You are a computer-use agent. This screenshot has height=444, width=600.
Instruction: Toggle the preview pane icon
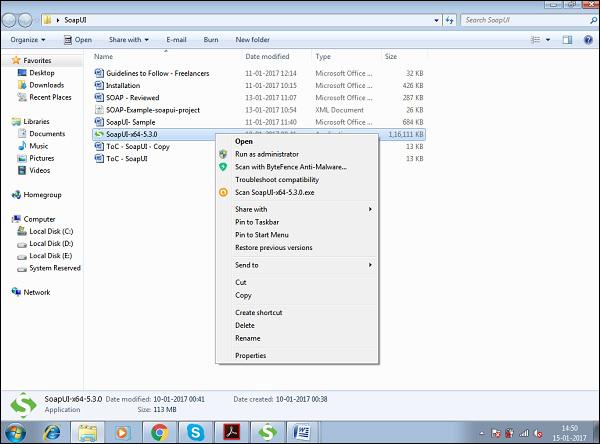click(567, 39)
